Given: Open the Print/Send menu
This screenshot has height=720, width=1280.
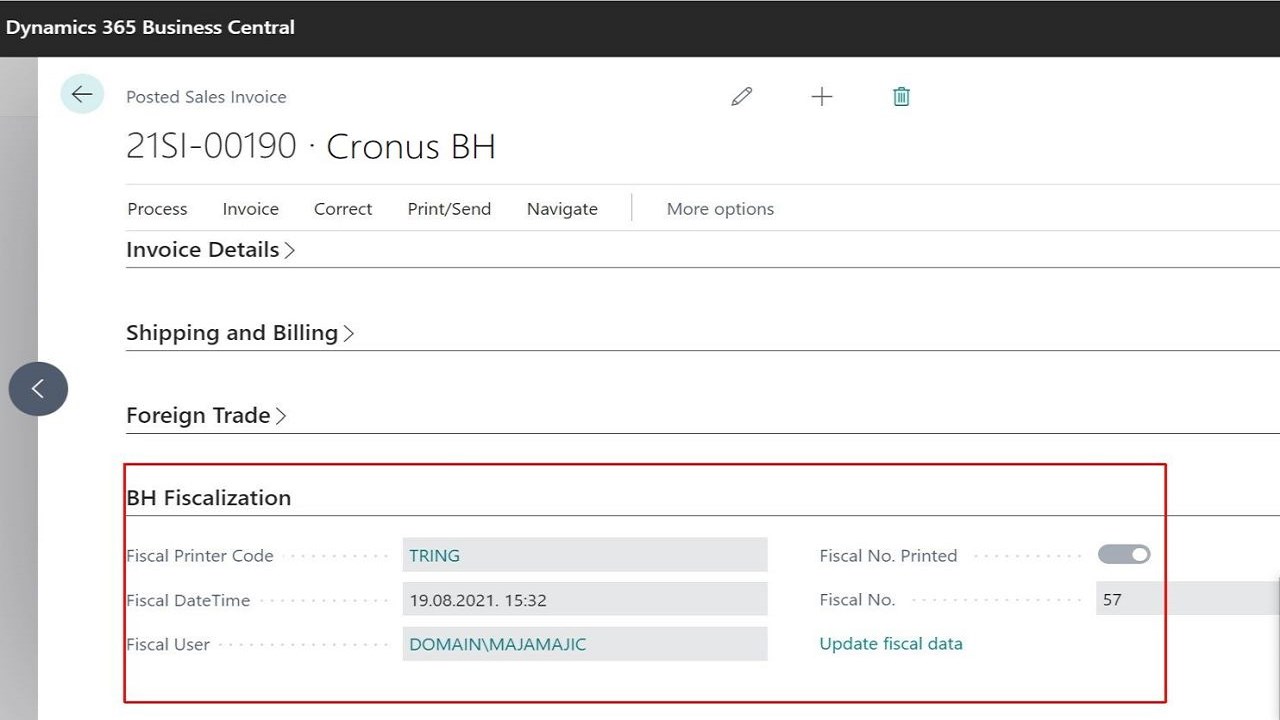Looking at the screenshot, I should click(x=449, y=209).
